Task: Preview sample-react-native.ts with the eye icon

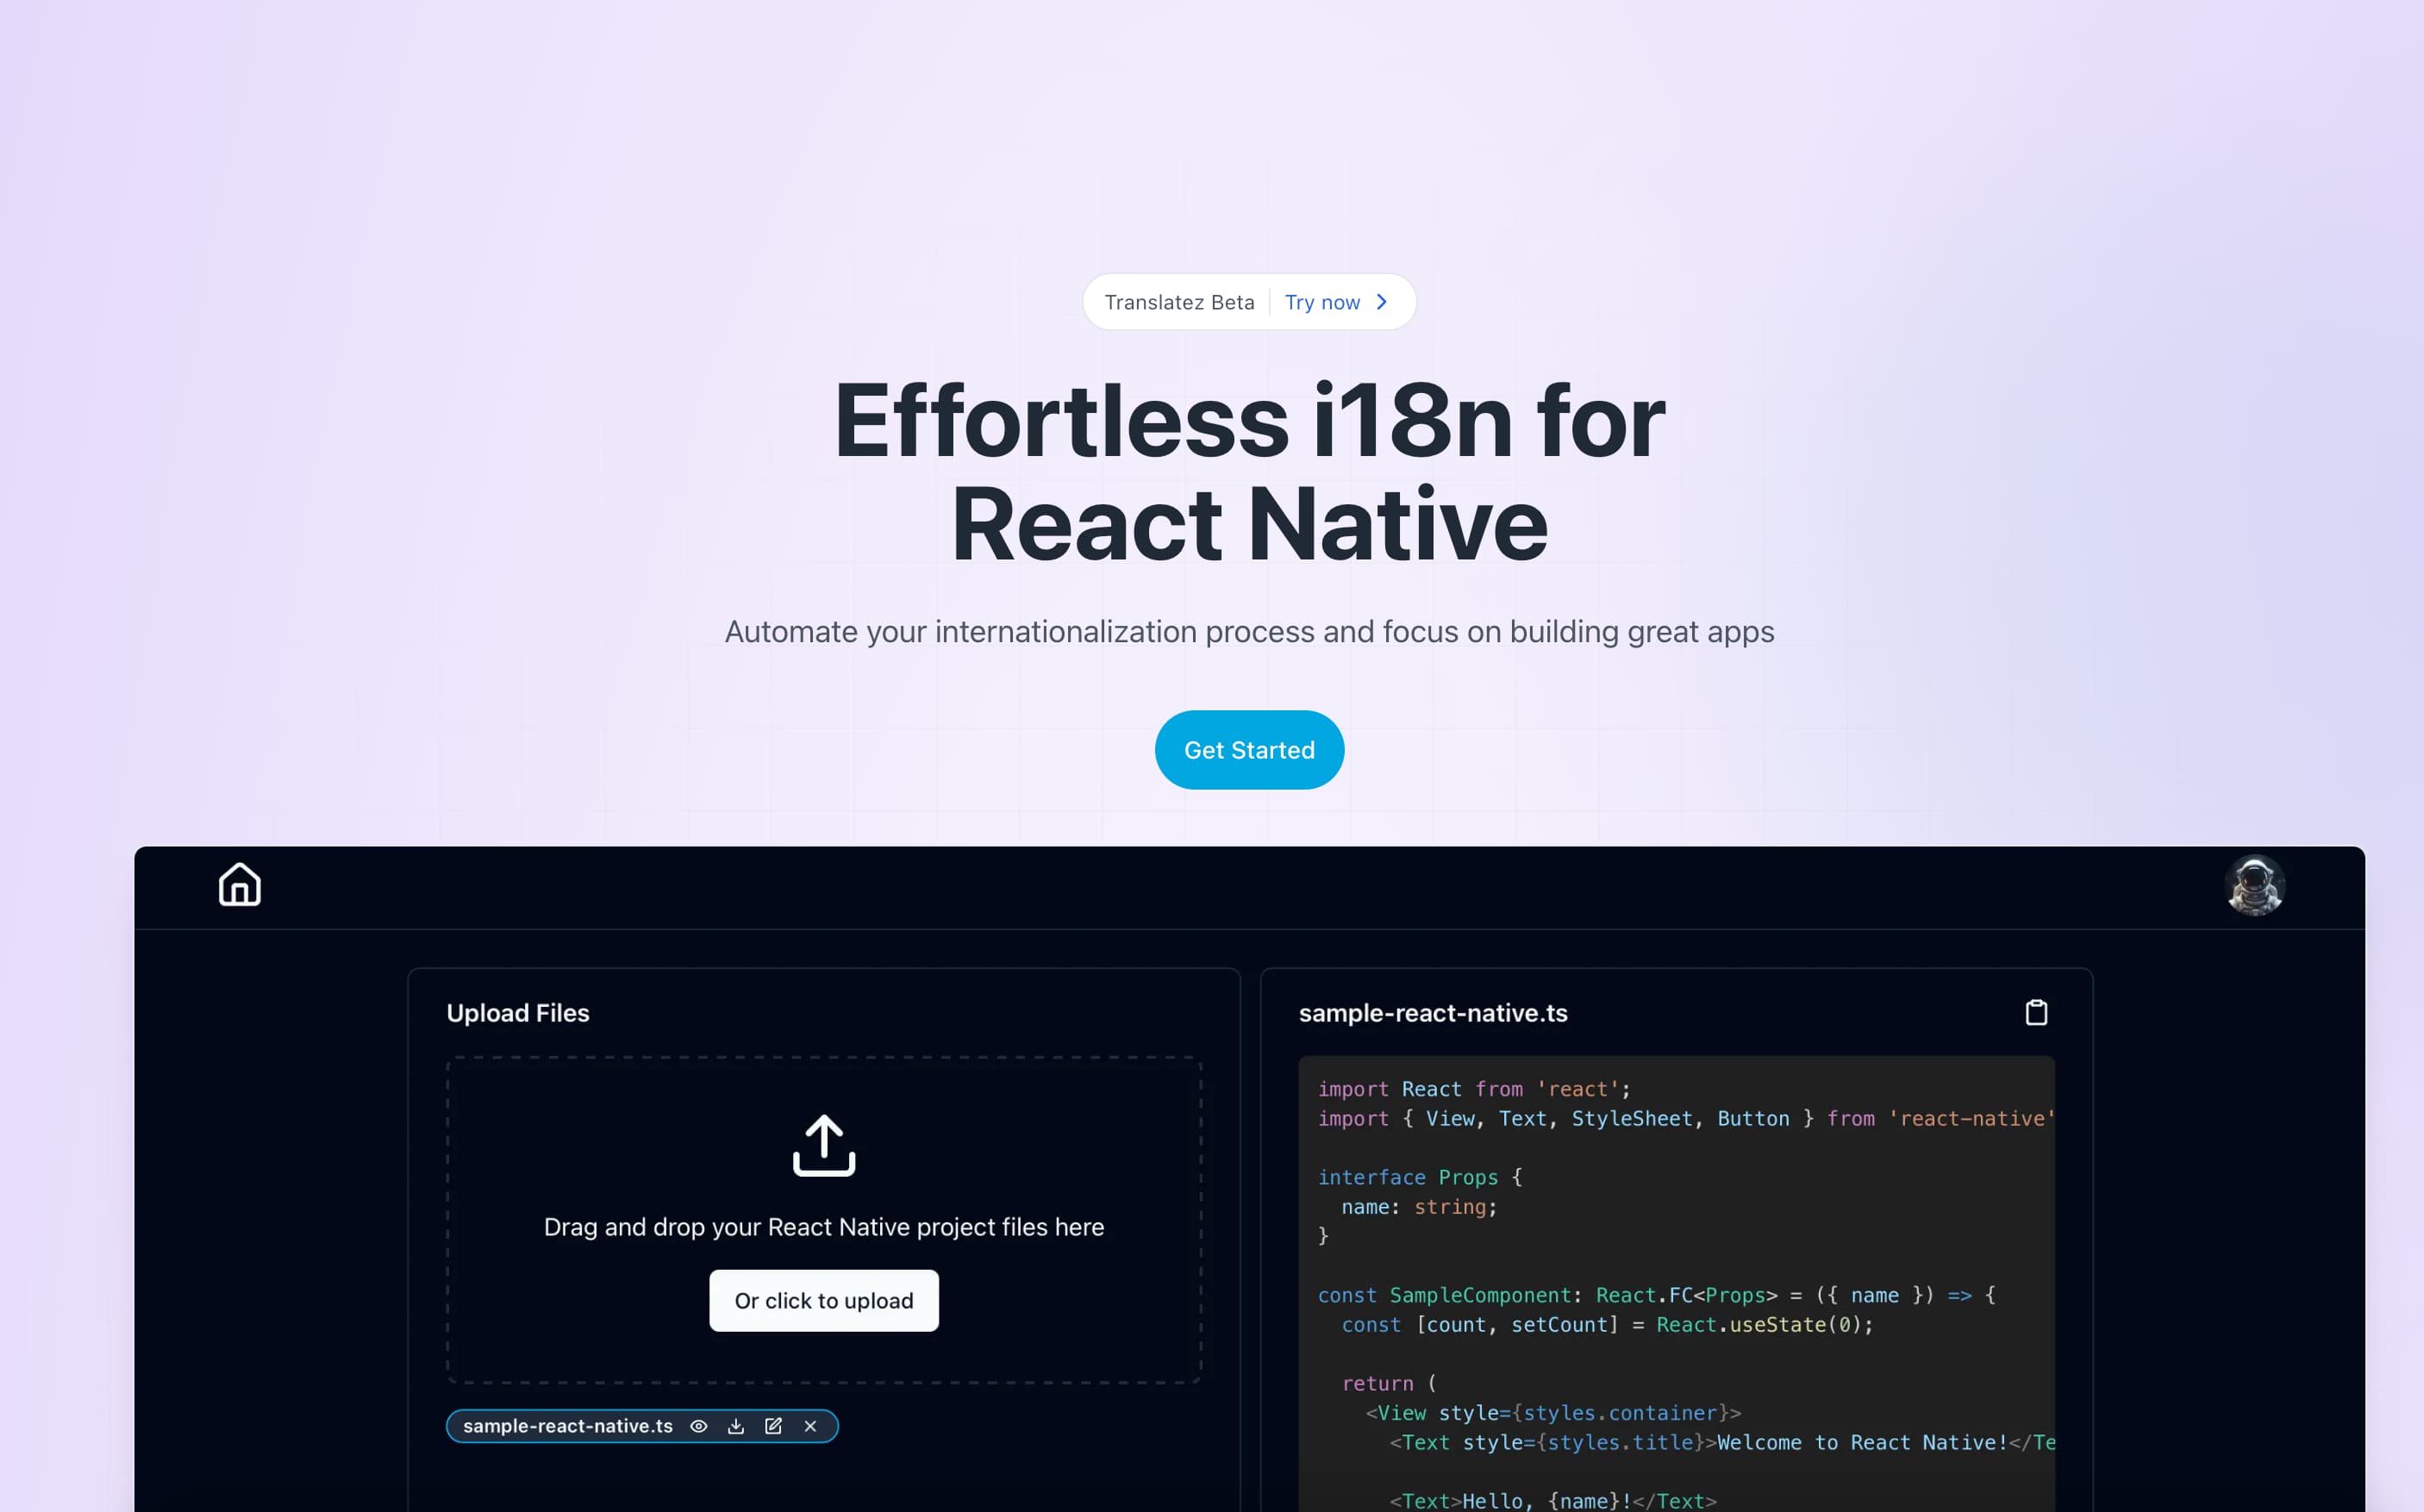Action: click(699, 1426)
